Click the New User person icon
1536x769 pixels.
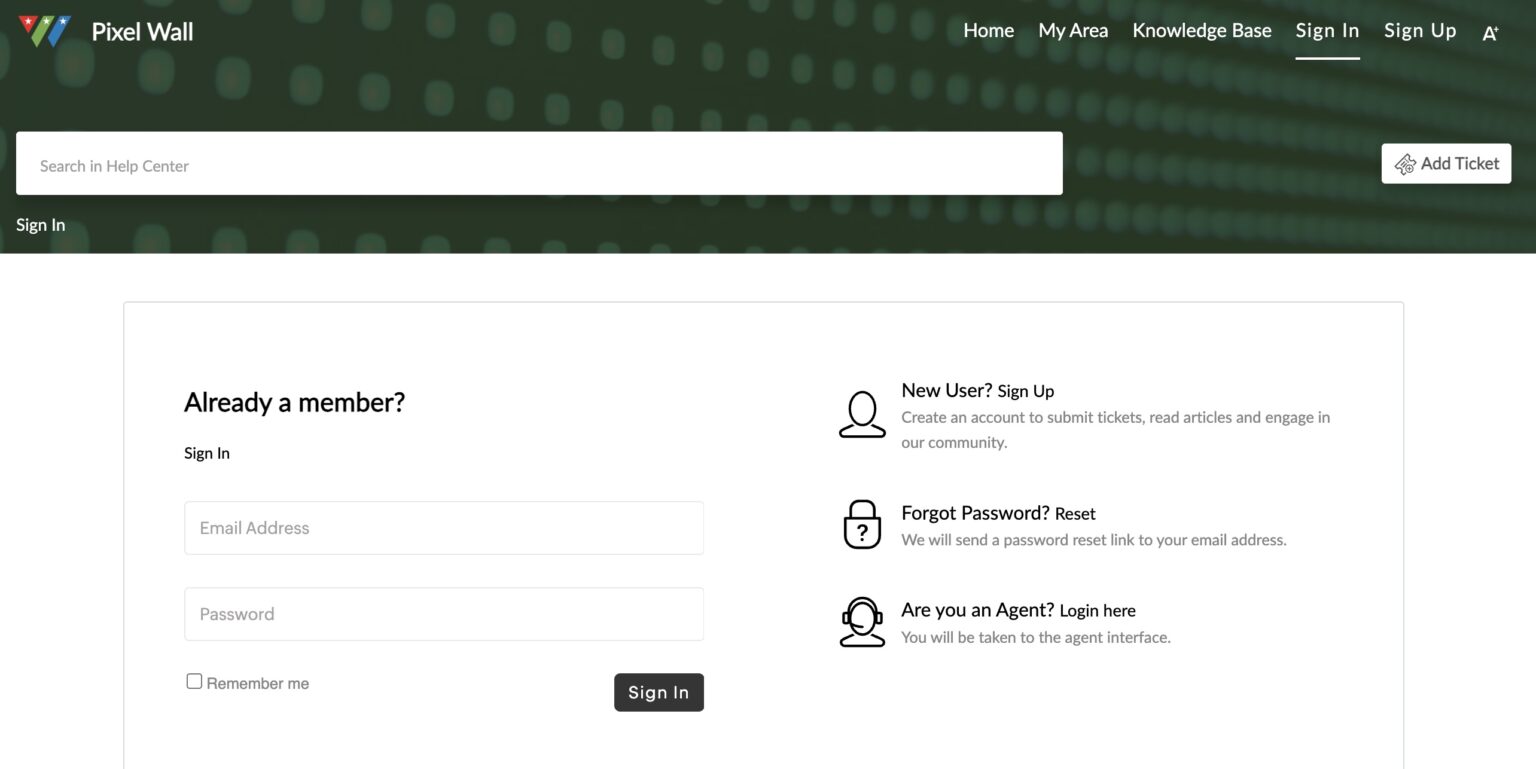(x=862, y=414)
